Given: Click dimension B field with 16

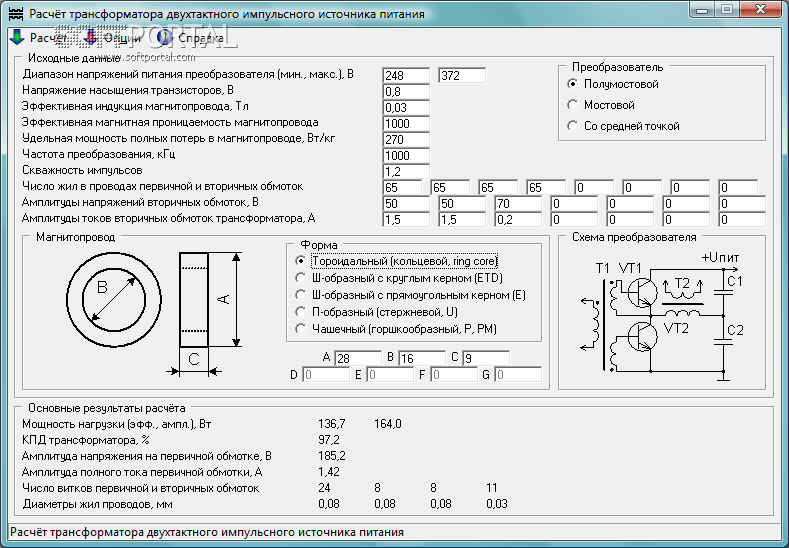Looking at the screenshot, I should (422, 358).
